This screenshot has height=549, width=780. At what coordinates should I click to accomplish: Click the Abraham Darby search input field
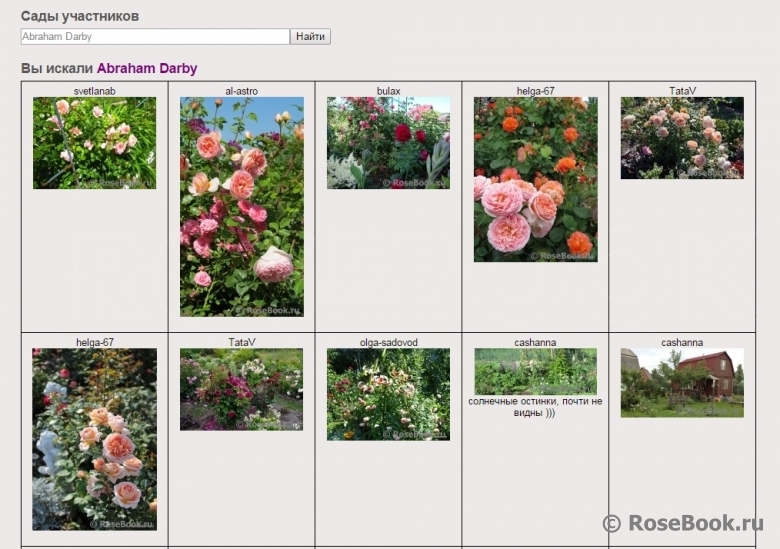point(155,37)
